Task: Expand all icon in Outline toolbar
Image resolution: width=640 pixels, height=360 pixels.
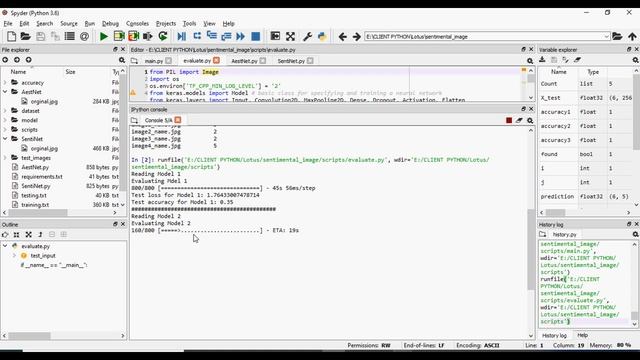Action: pos(64,234)
